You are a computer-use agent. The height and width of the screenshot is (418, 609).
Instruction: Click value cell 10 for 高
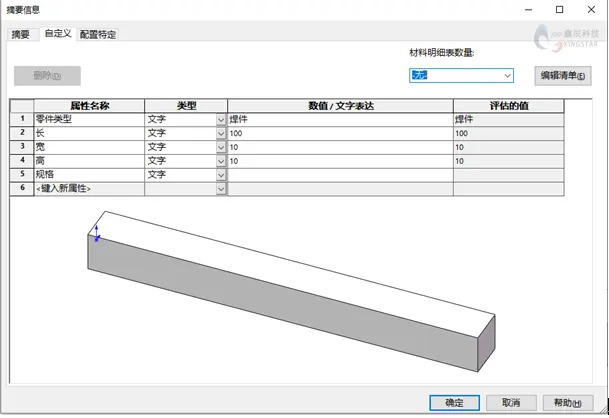[x=340, y=161]
